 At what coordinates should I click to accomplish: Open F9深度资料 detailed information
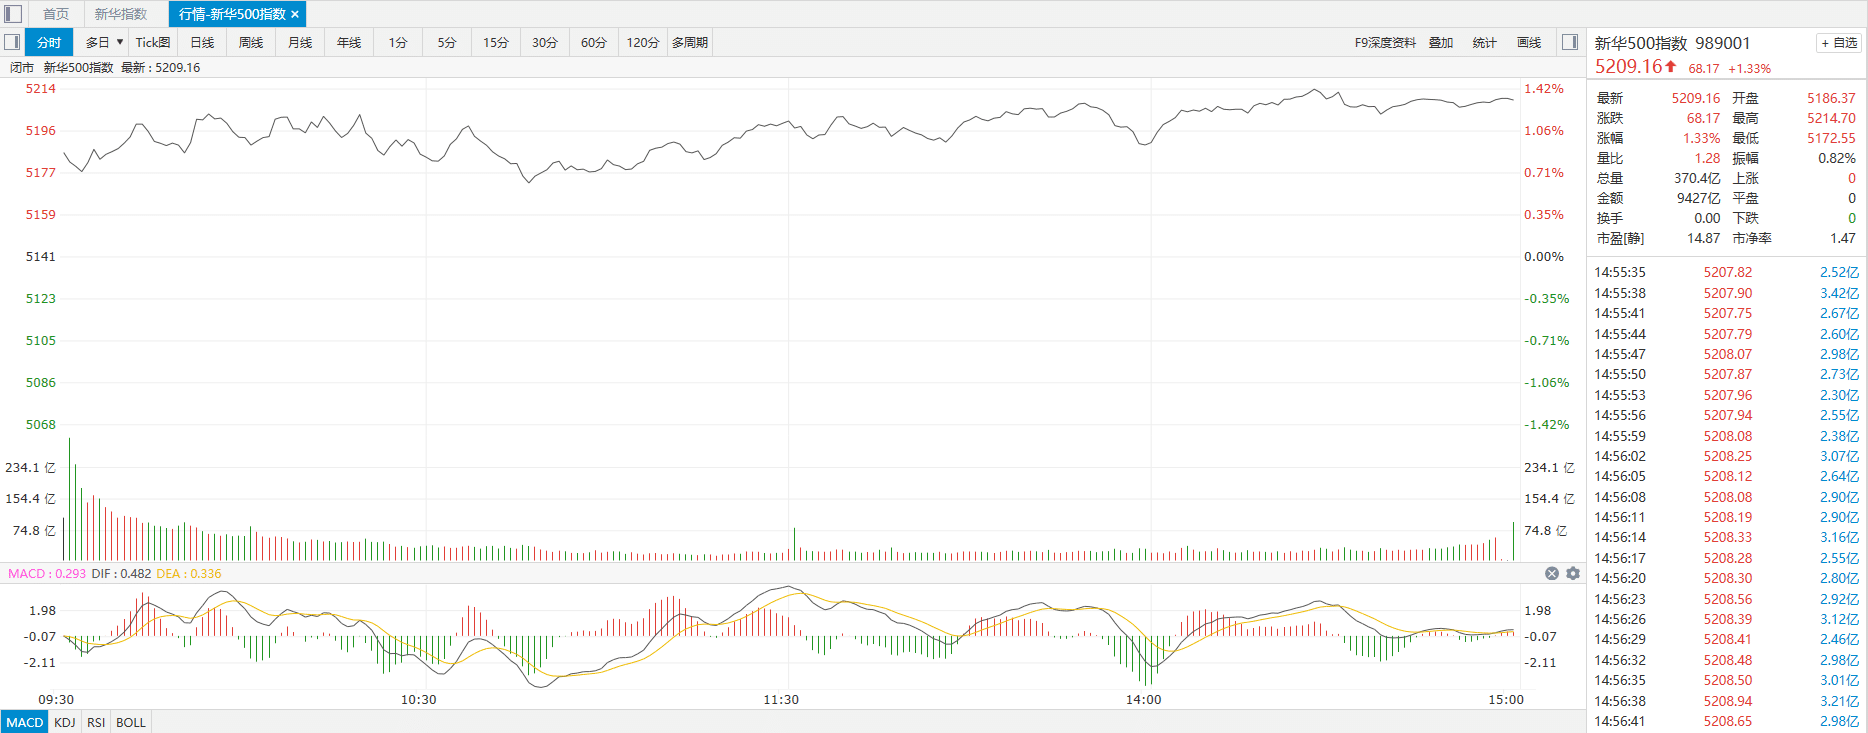1385,42
